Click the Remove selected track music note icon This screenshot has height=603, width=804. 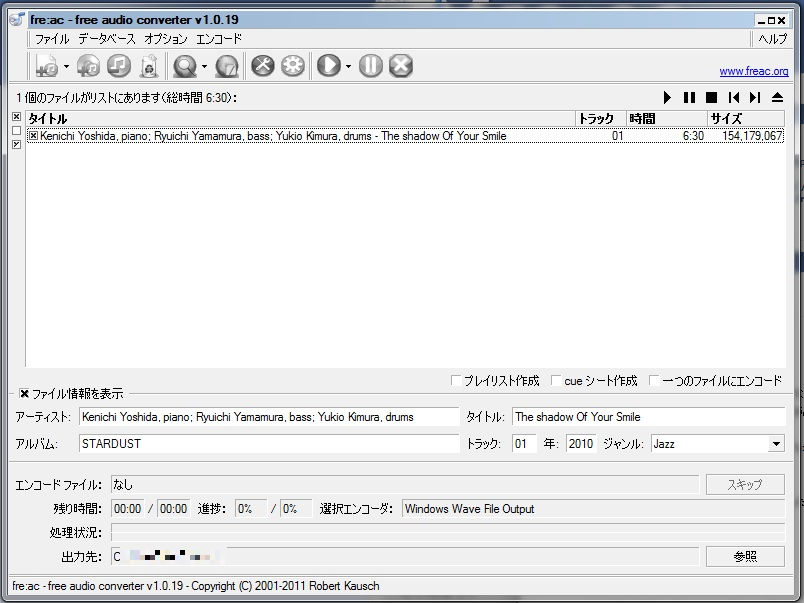pos(119,66)
